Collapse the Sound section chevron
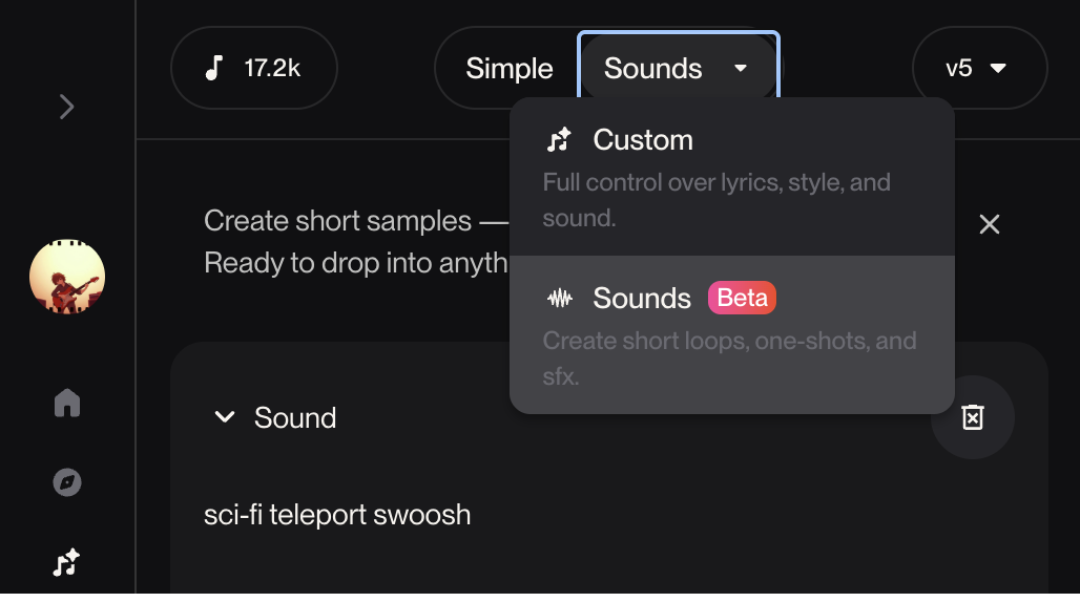The width and height of the screenshot is (1084, 596). click(x=225, y=418)
